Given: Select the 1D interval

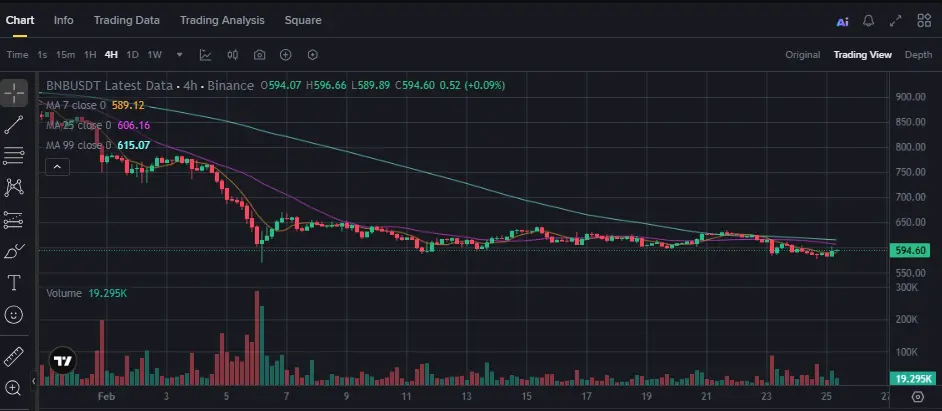Looking at the screenshot, I should pos(133,55).
